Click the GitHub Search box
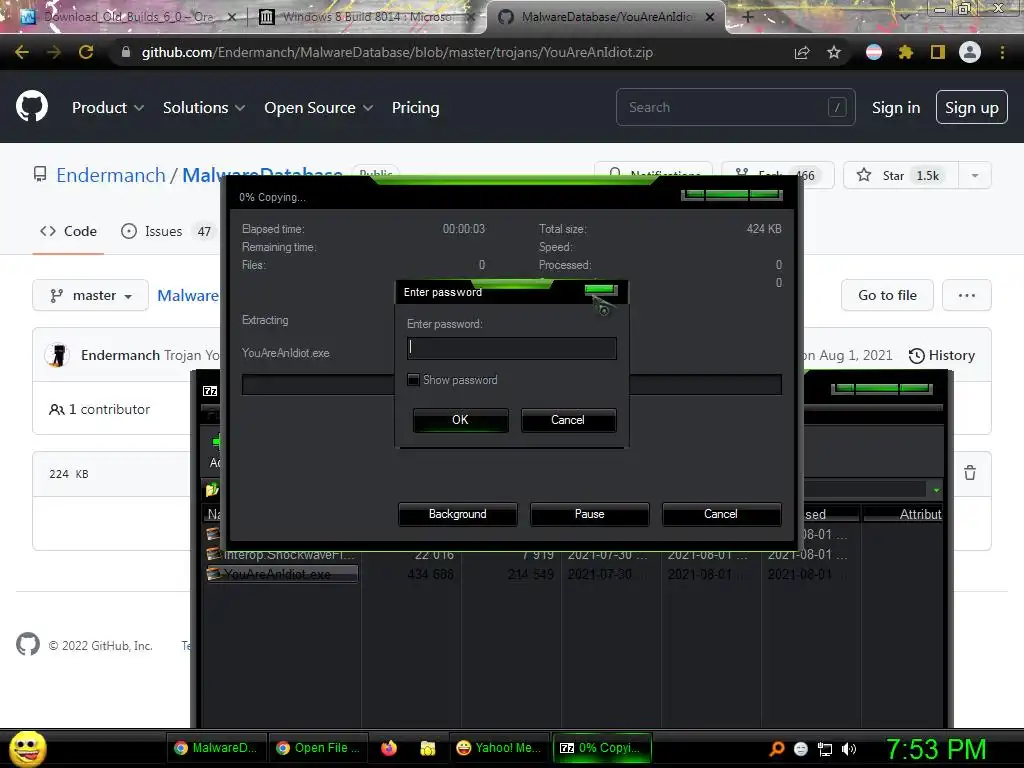The width and height of the screenshot is (1024, 768). click(x=735, y=107)
